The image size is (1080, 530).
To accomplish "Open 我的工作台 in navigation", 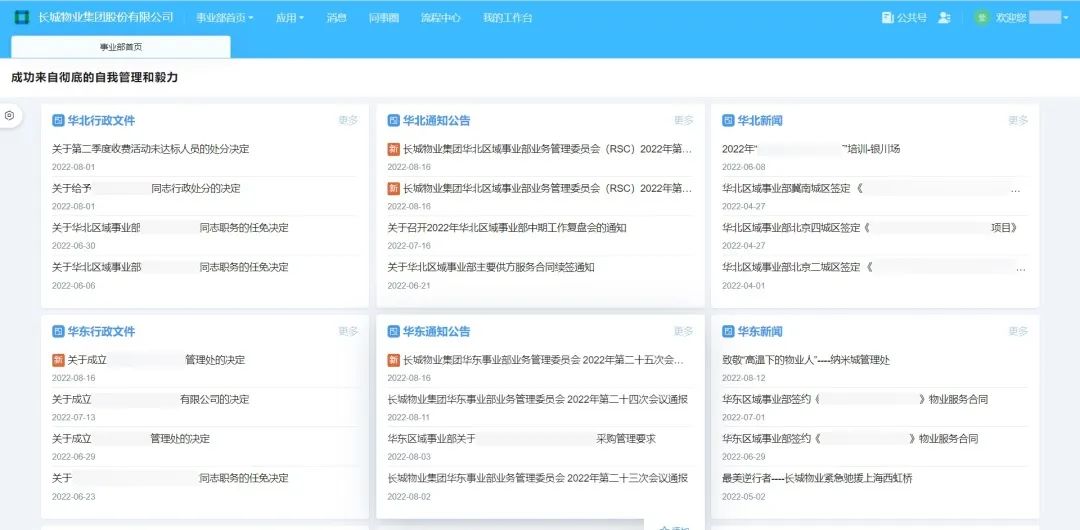I will [508, 18].
